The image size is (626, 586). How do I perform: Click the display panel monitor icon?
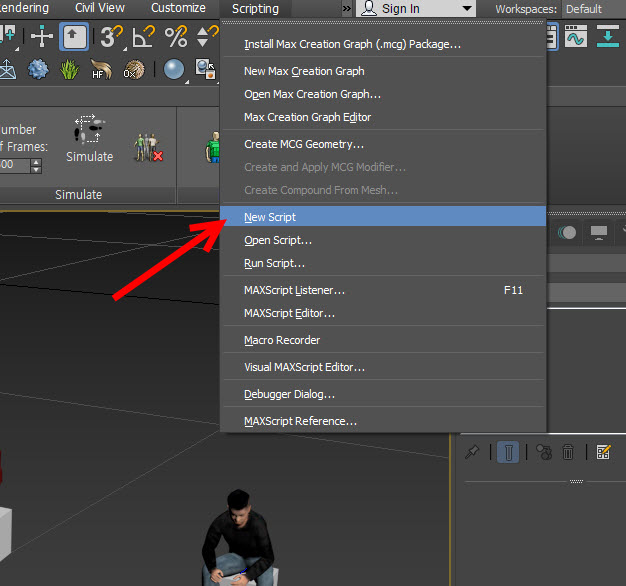click(598, 232)
